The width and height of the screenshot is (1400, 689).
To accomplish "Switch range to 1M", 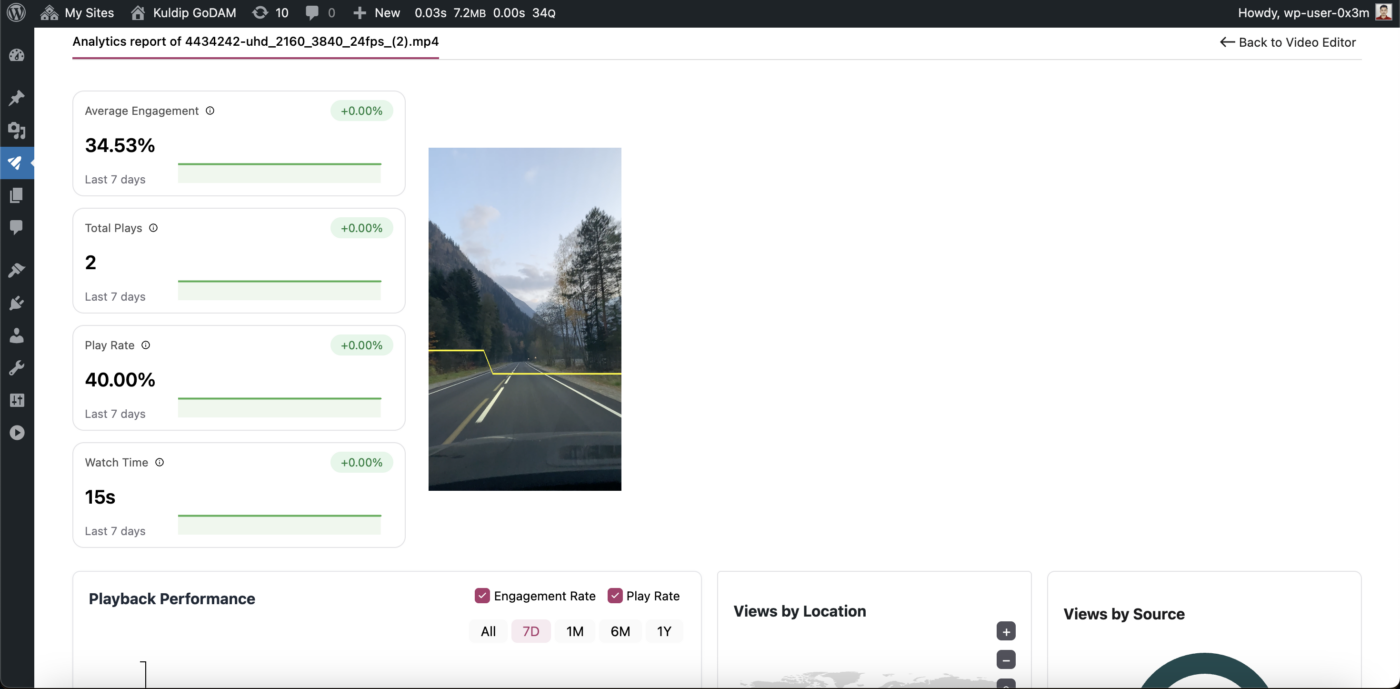I will pyautogui.click(x=575, y=631).
